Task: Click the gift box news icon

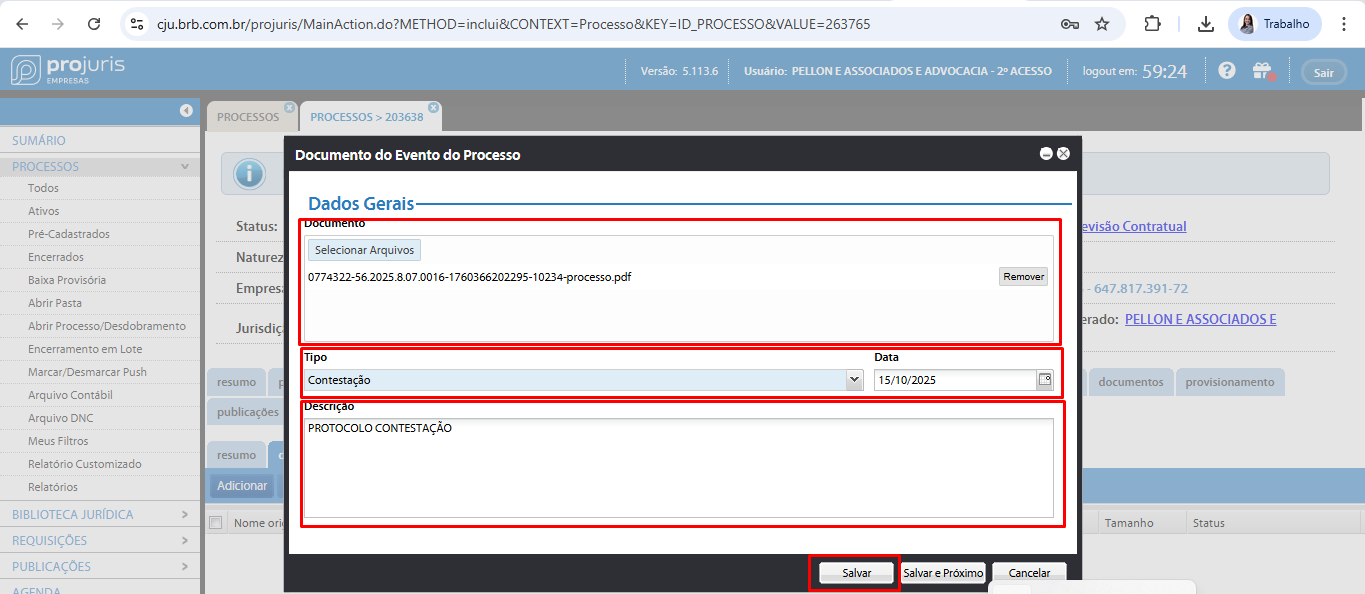Action: [1262, 71]
